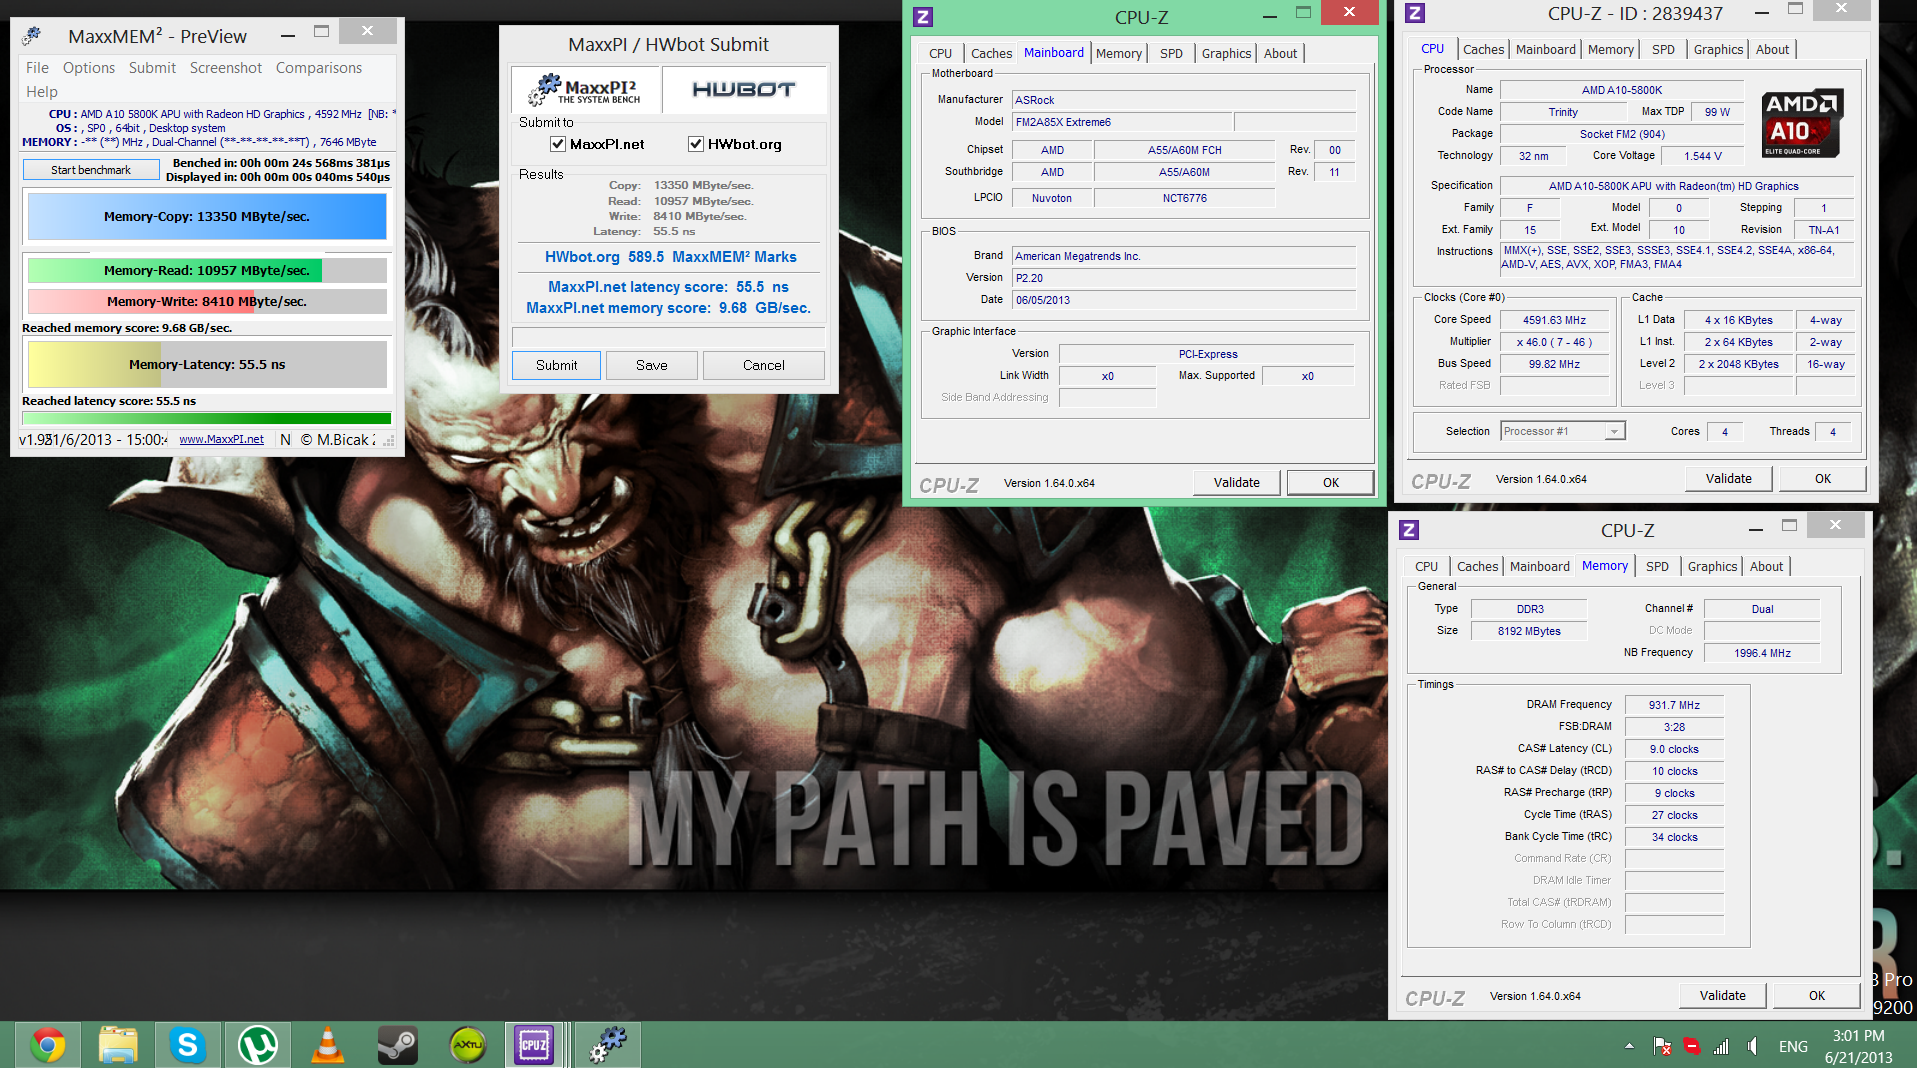1917x1068 pixels.
Task: Switch to Graphics tab in Mainboard CPU-Z window
Action: pyautogui.click(x=1226, y=54)
